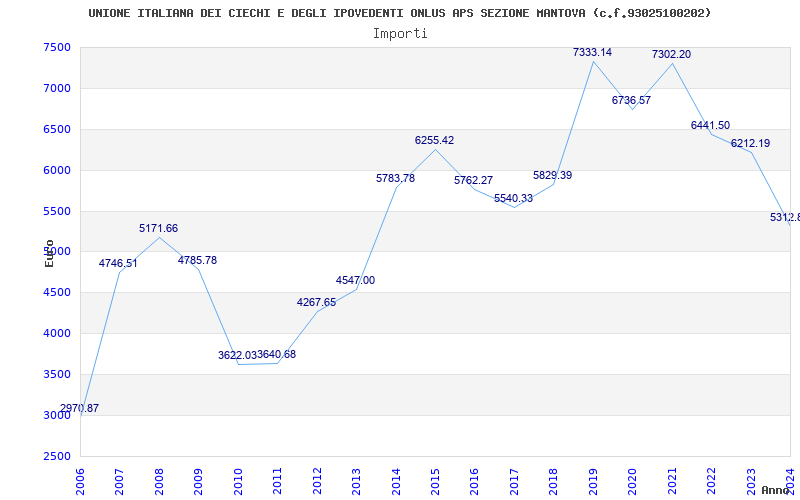Click the 6441.50 data label
Screen dimensions: 800x500
point(710,126)
